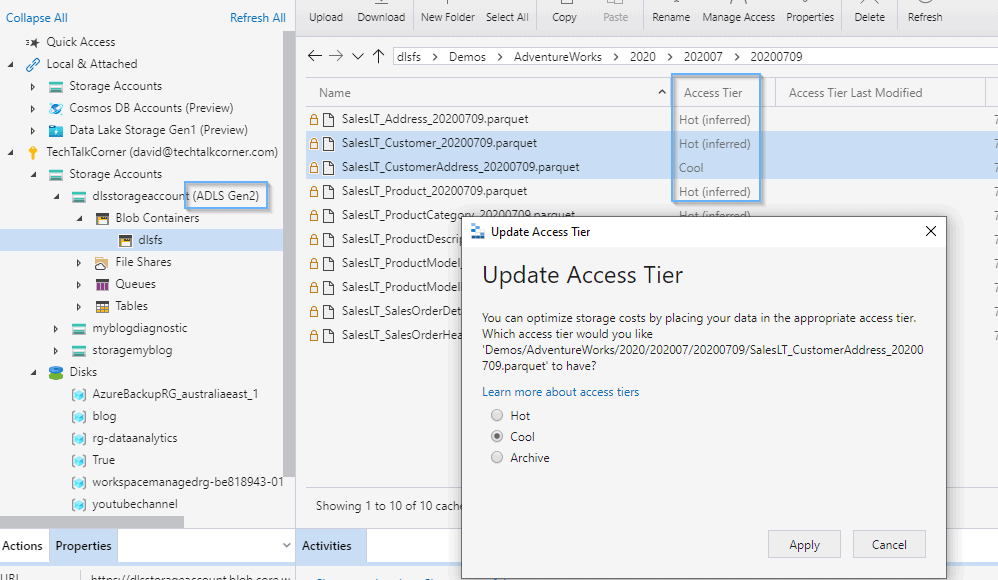Screen dimensions: 998x580
Task: Click Delete in the toolbar
Action: pos(869,17)
